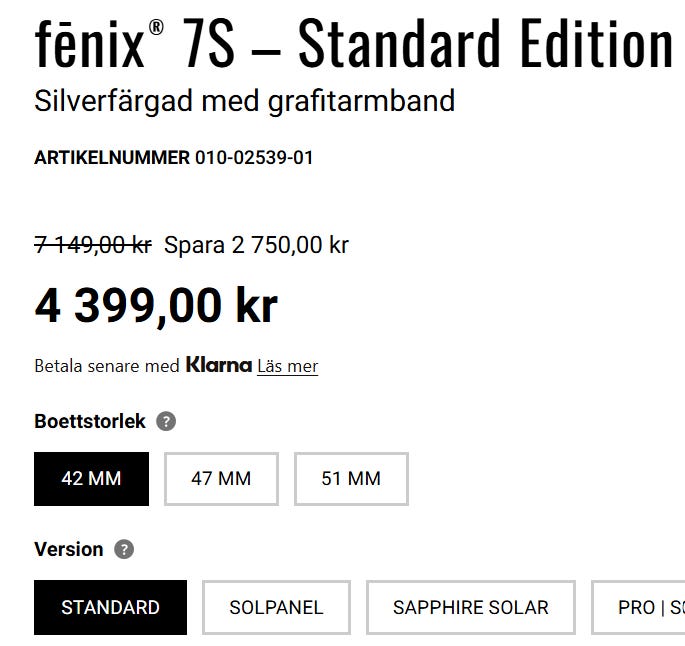The height and width of the screenshot is (646, 685).
Task: Choose the SAPPHIRE SOLAR version
Action: (470, 607)
